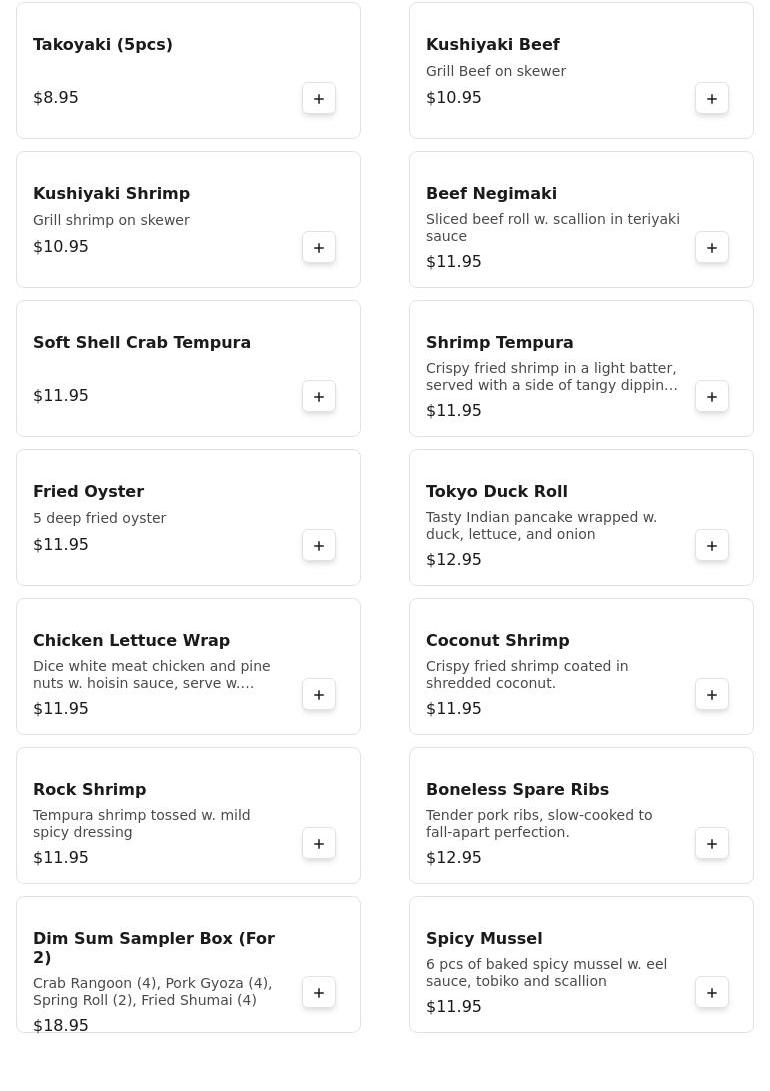The image size is (770, 1091).
Task: Add Shrimp Tempura using plus button
Action: click(x=712, y=397)
